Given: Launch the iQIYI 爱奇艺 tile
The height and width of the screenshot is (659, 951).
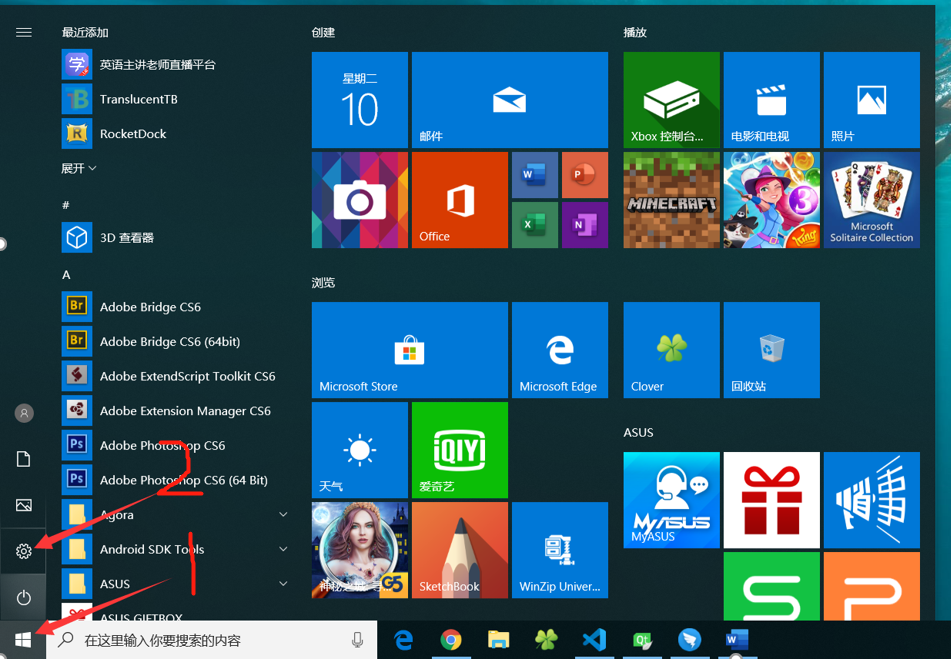Looking at the screenshot, I should tap(460, 450).
